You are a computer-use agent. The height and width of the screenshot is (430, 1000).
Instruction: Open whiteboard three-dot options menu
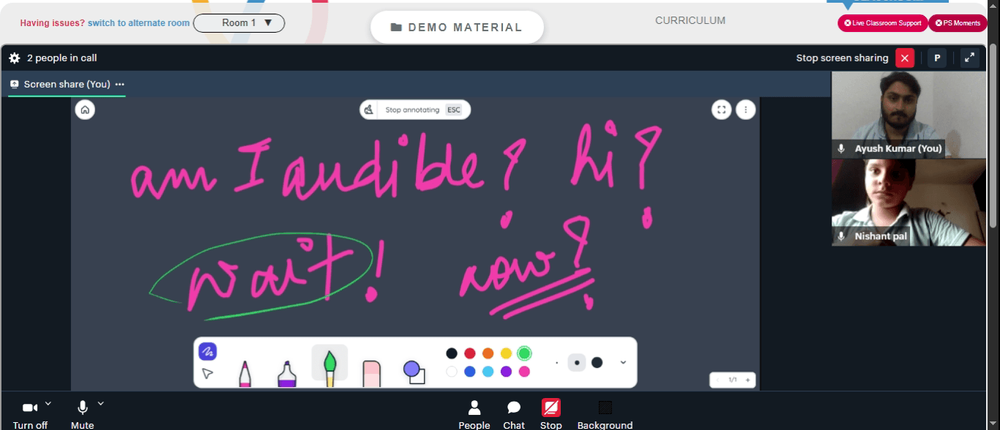pos(746,110)
